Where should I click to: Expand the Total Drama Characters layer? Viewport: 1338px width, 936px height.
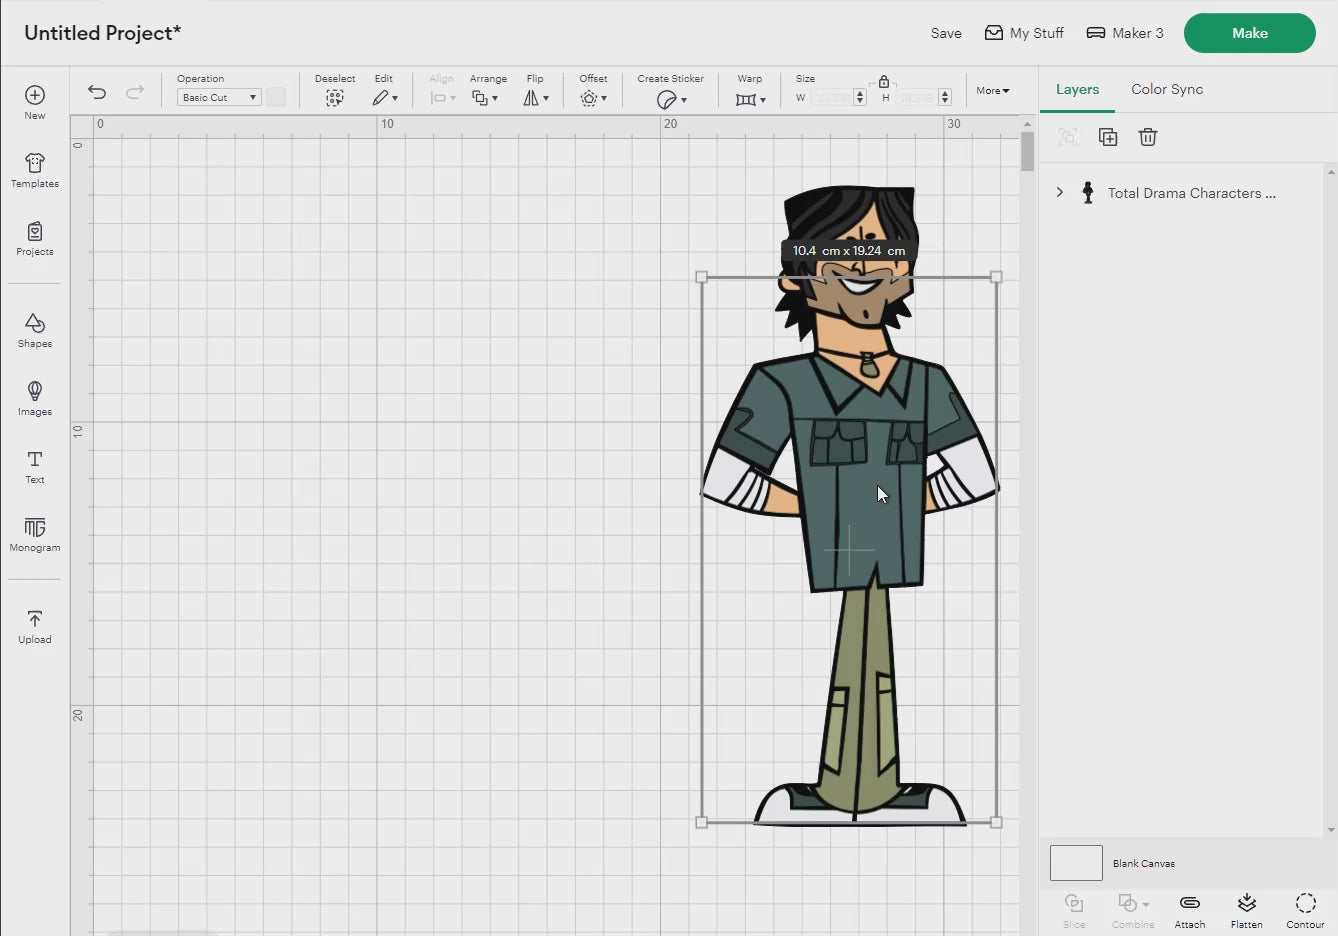1060,192
